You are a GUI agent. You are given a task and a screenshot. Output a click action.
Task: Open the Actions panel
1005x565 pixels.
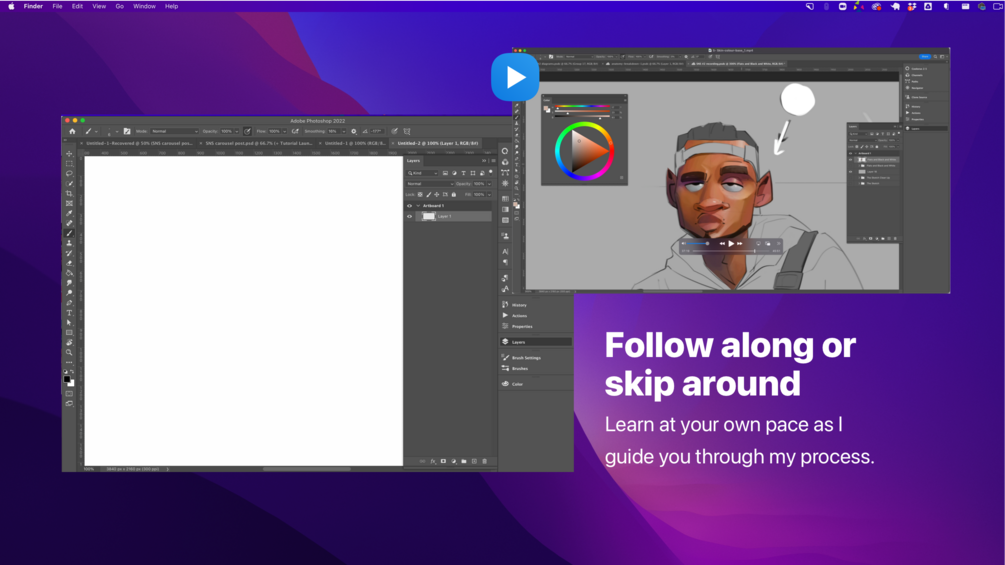(x=519, y=316)
